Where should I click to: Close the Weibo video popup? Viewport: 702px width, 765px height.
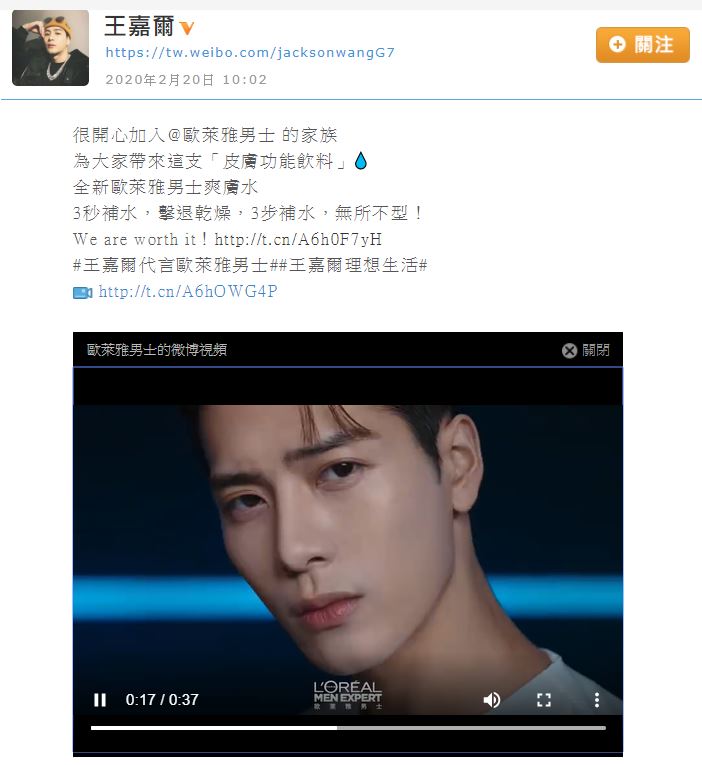(x=585, y=350)
